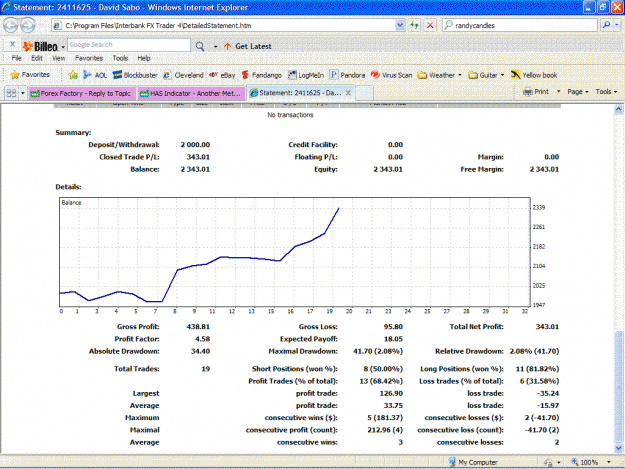Click the red Stop loading icon

click(x=430, y=26)
